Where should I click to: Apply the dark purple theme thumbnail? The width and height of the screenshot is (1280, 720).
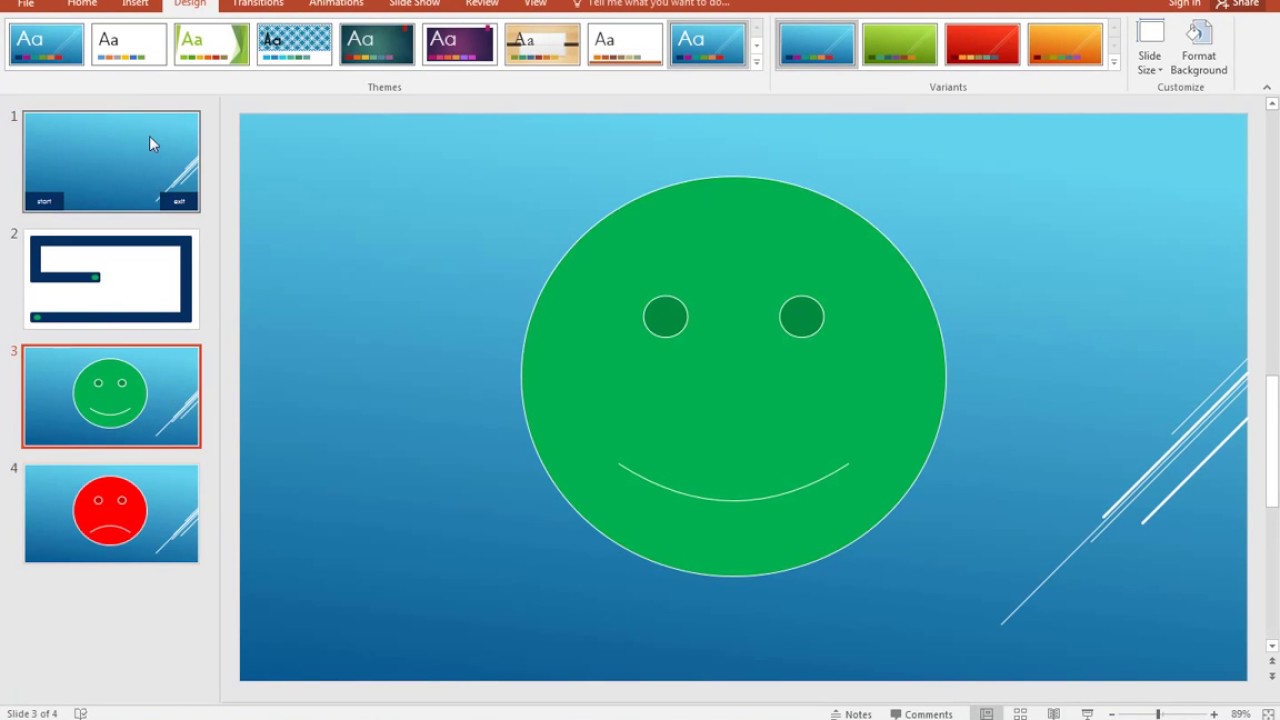point(460,45)
